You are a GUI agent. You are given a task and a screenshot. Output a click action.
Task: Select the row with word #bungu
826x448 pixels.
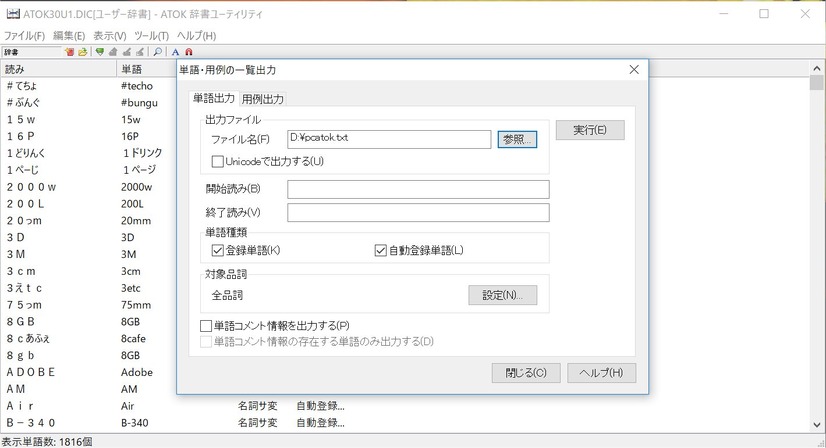tap(88, 103)
